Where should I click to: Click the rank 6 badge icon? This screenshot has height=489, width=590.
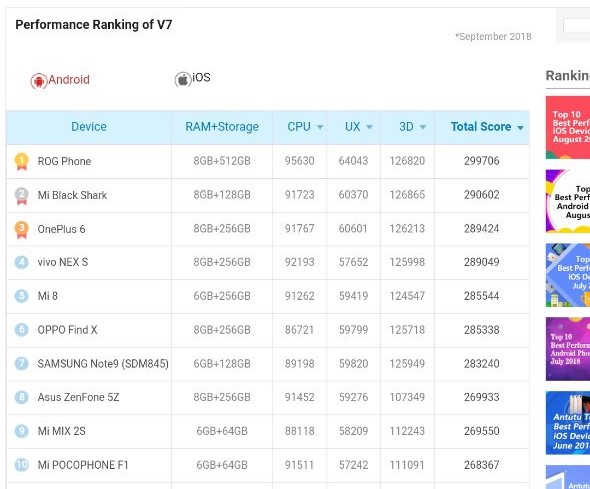pos(21,330)
